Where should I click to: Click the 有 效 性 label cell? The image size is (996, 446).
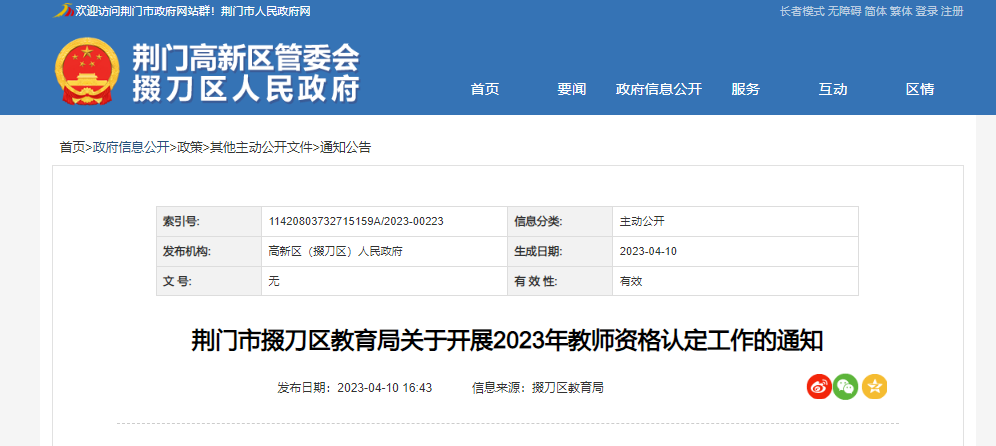pos(560,281)
